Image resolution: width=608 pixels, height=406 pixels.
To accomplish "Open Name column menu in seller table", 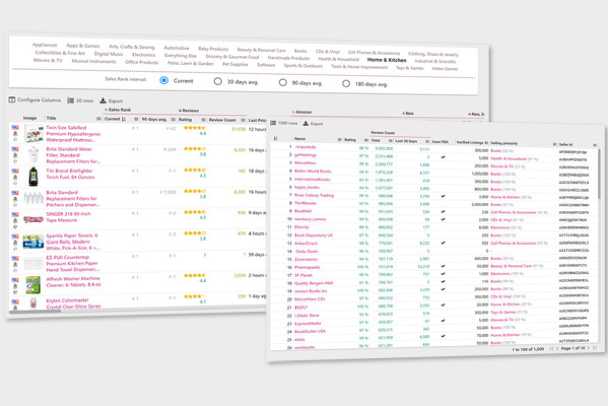I will [339, 139].
